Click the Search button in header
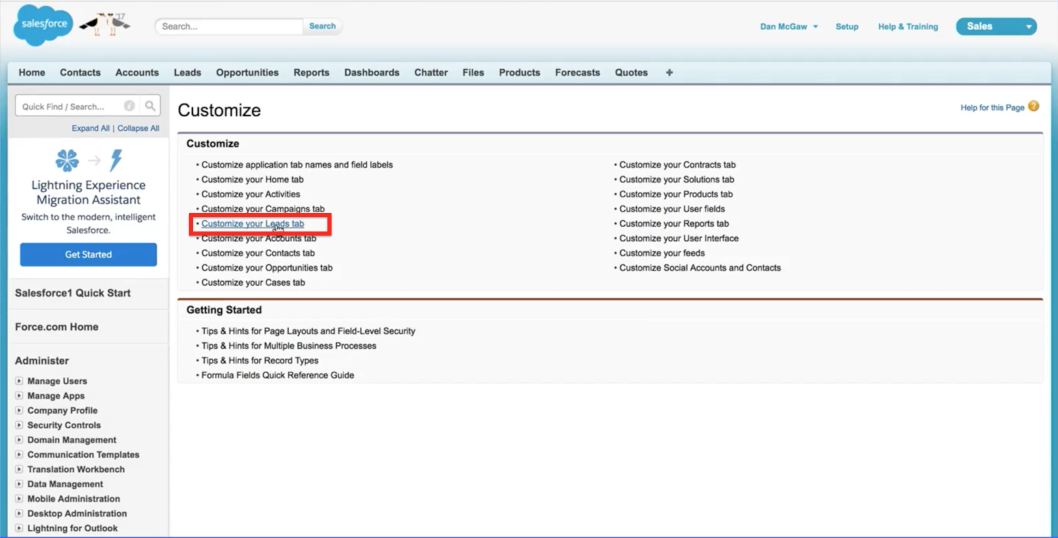 click(323, 26)
